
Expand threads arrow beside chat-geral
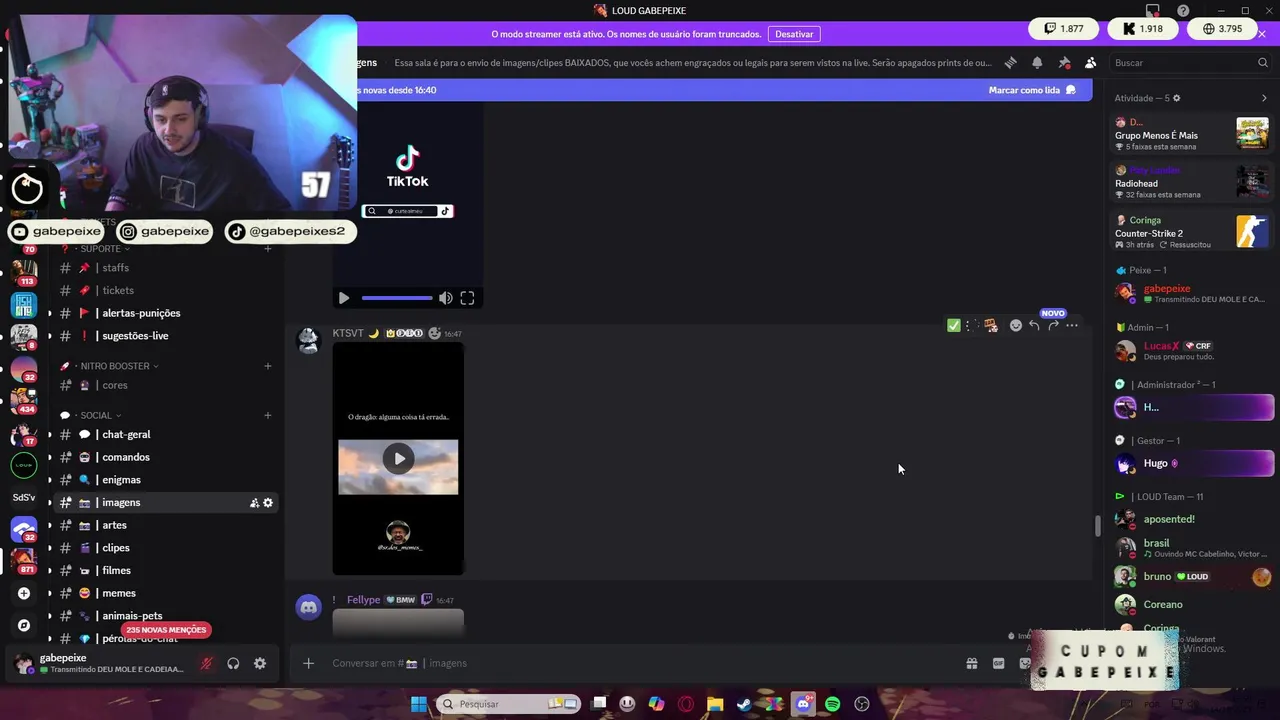(x=50, y=435)
